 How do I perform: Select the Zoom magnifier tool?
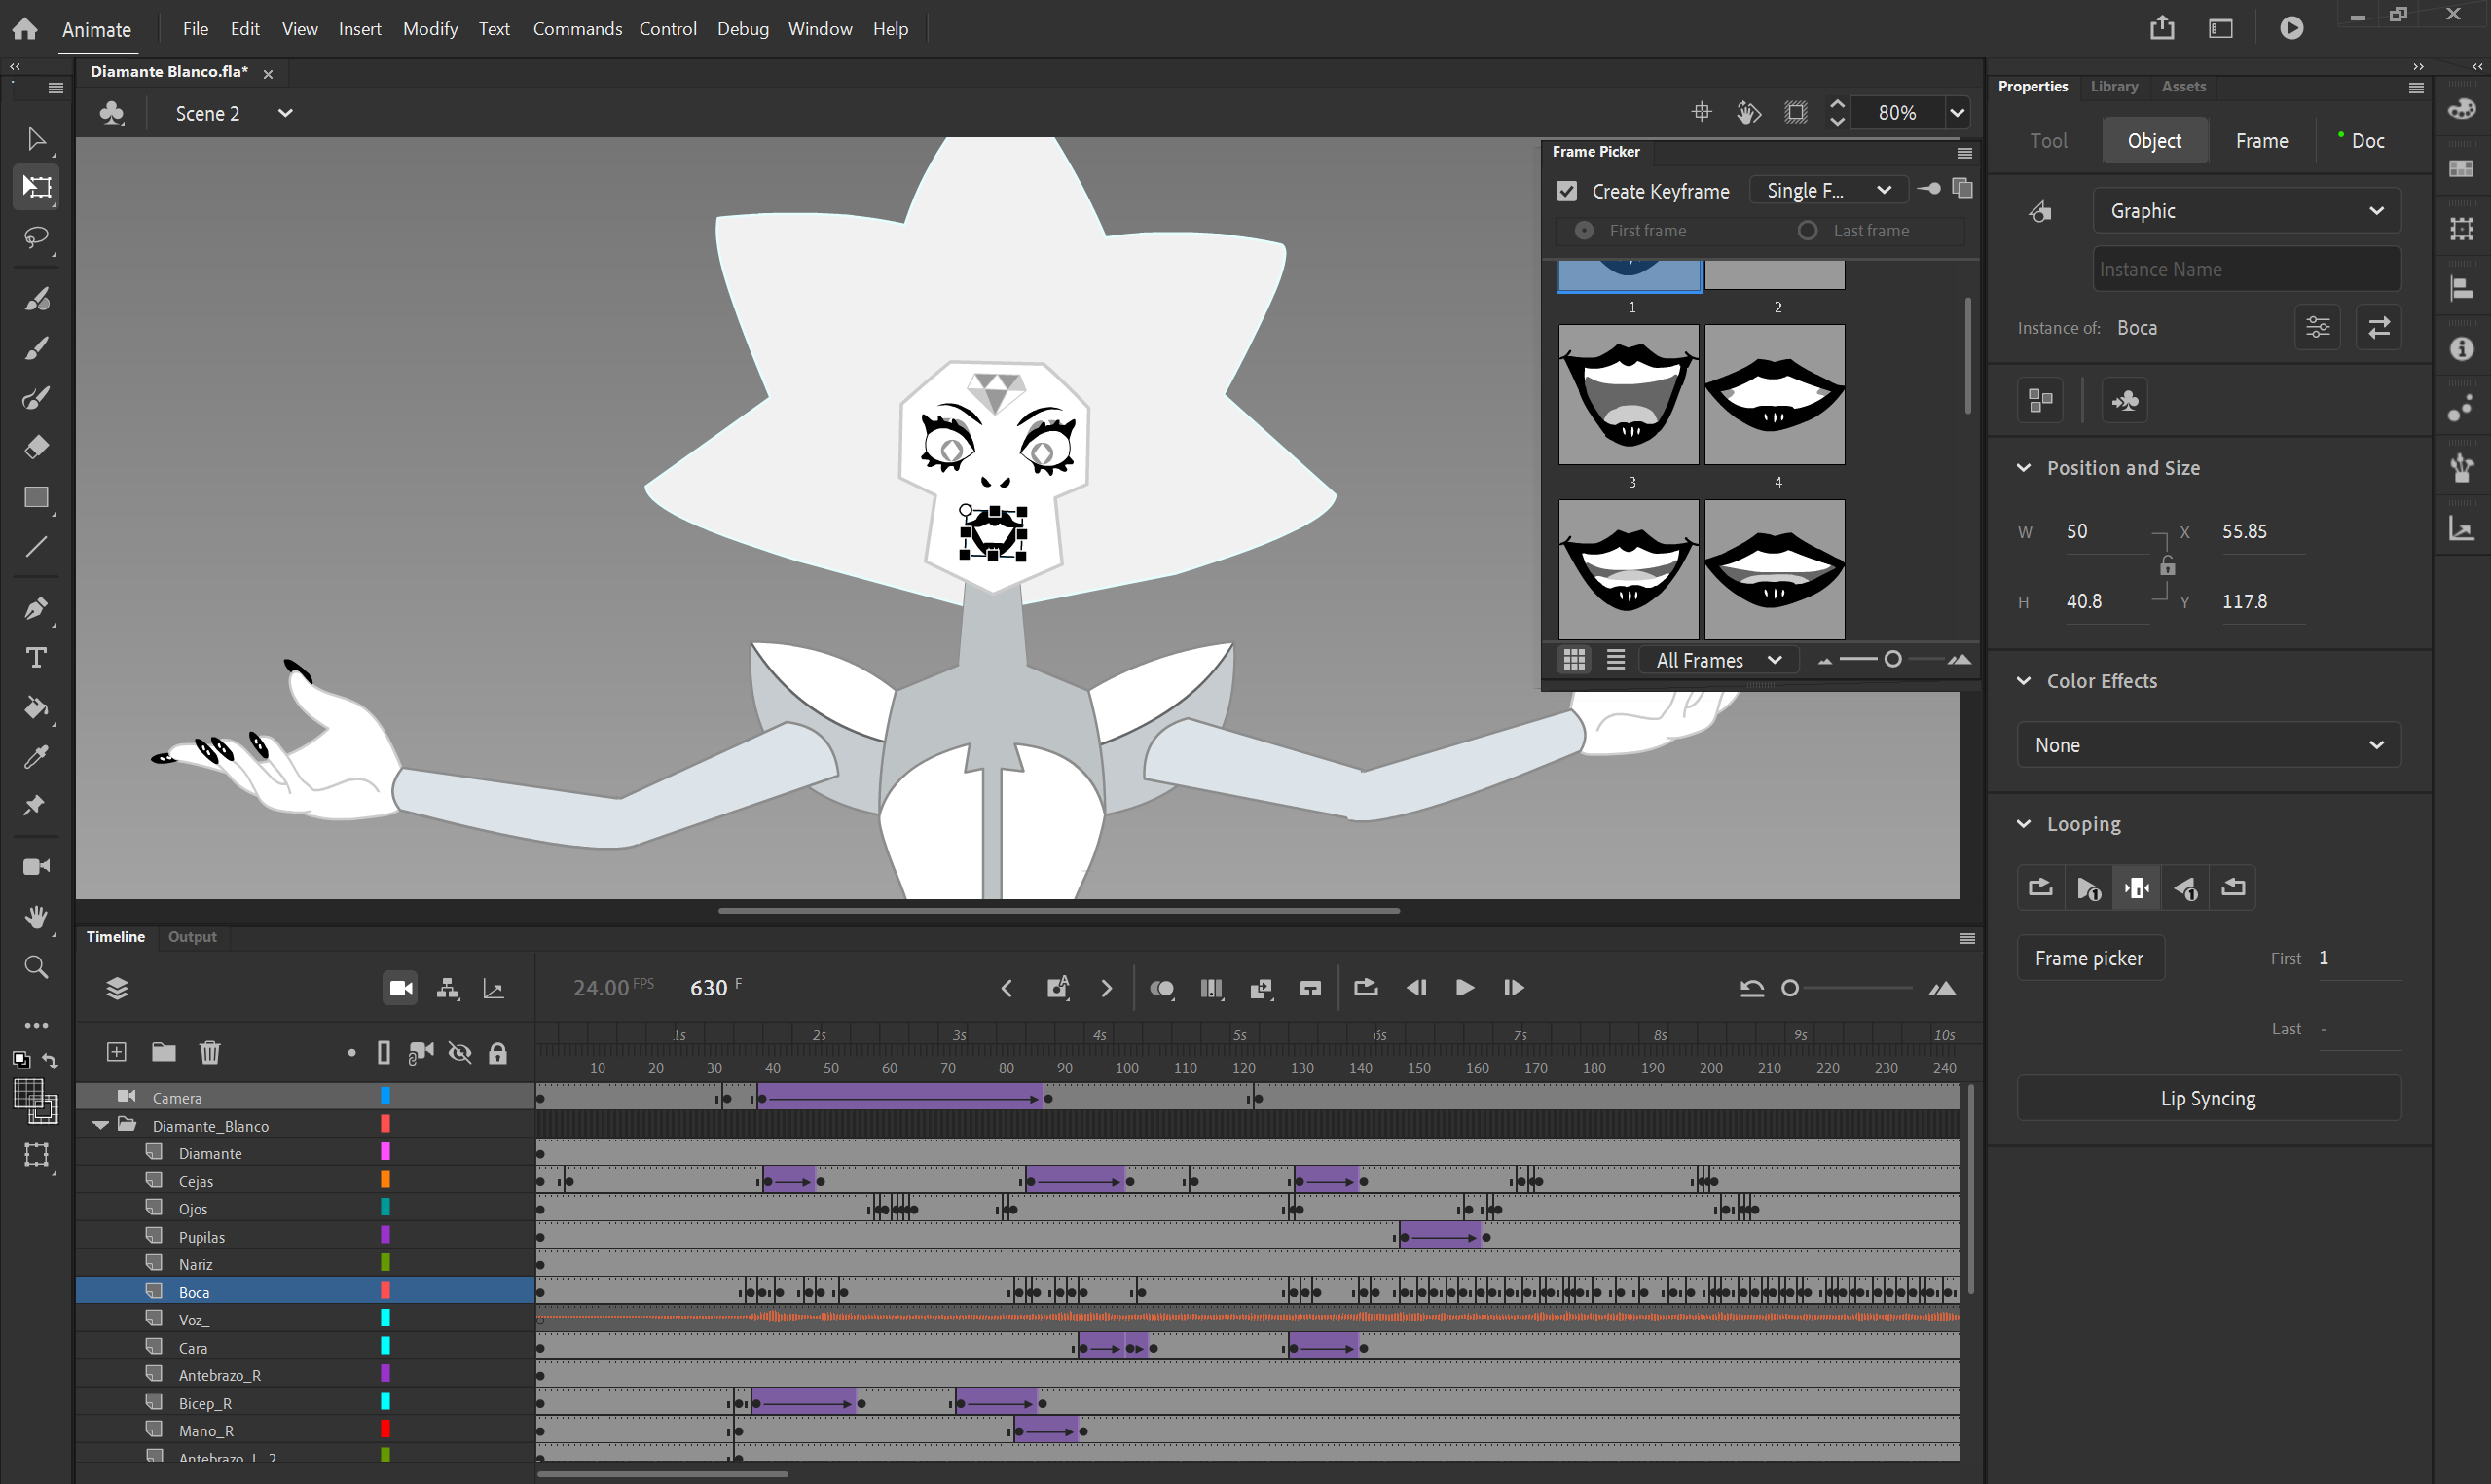[x=36, y=967]
